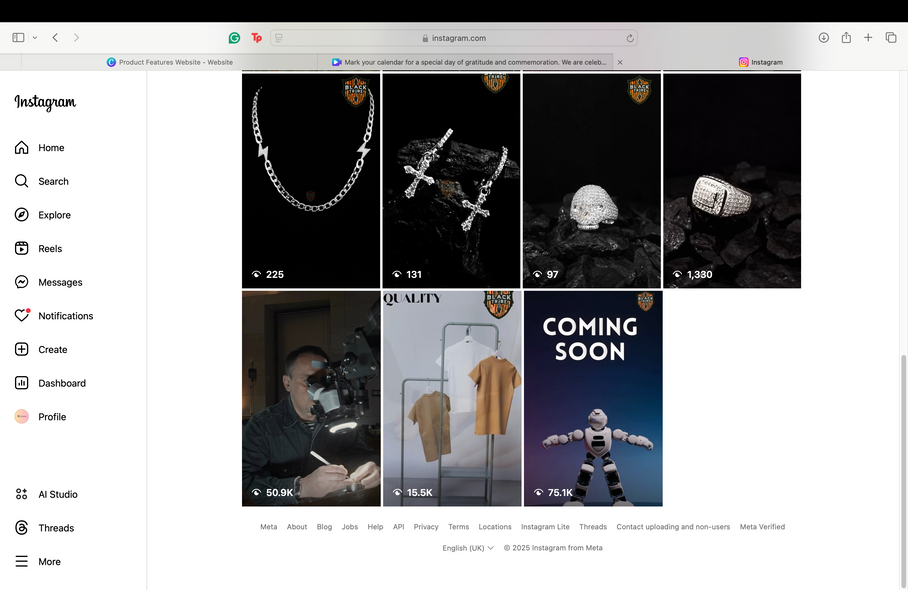Open Notifications via the heart icon

click(x=22, y=316)
